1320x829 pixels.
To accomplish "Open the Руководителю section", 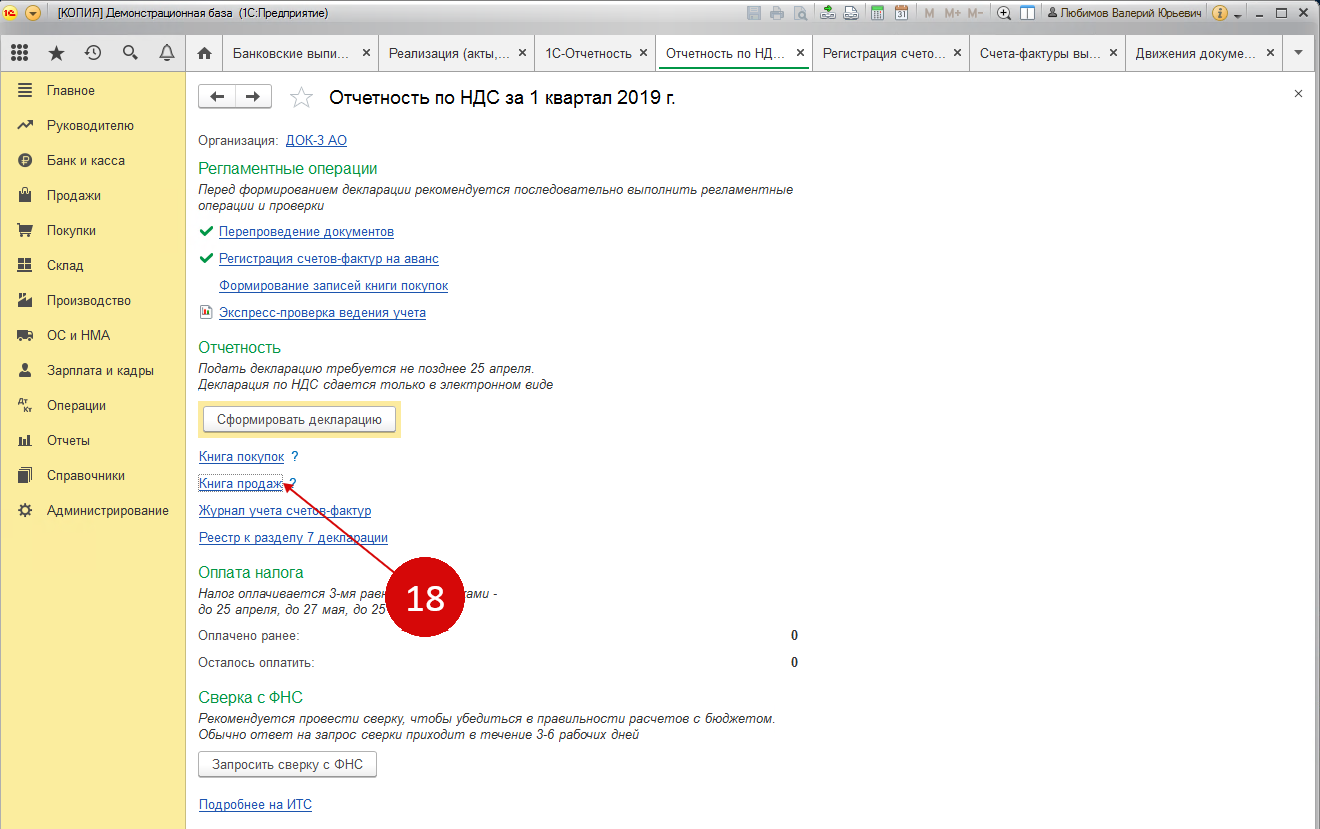I will tap(93, 126).
